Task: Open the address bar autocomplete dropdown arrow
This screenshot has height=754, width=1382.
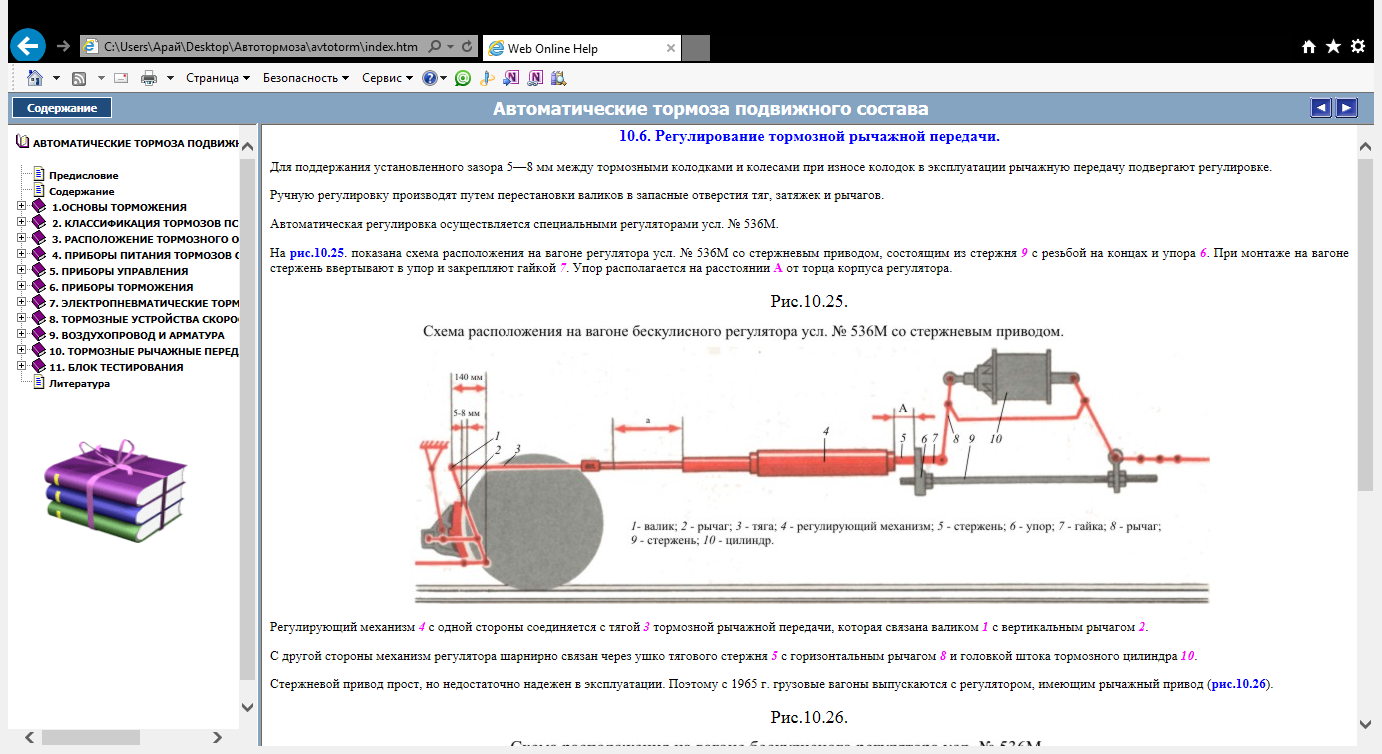Action: coord(451,47)
